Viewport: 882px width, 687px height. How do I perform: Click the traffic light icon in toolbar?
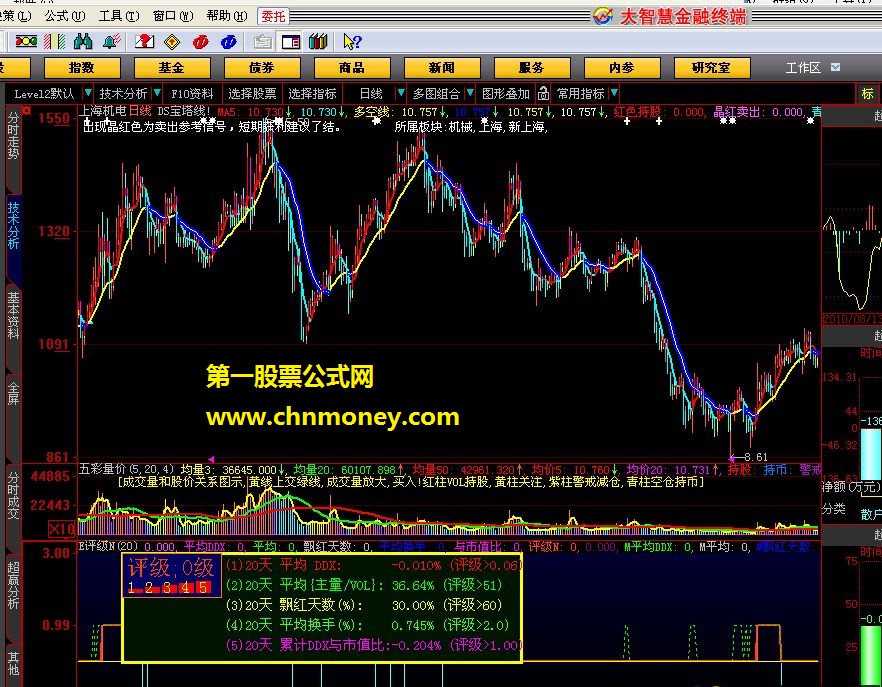coord(26,42)
